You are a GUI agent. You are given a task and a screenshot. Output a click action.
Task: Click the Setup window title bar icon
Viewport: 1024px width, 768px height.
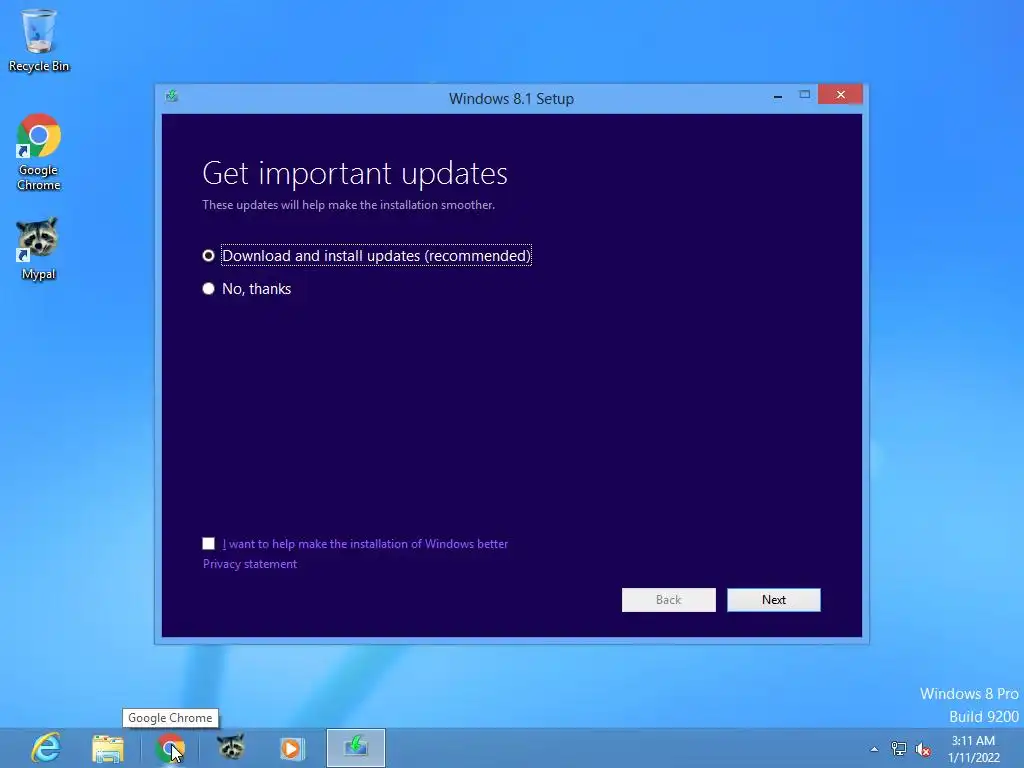click(x=172, y=97)
